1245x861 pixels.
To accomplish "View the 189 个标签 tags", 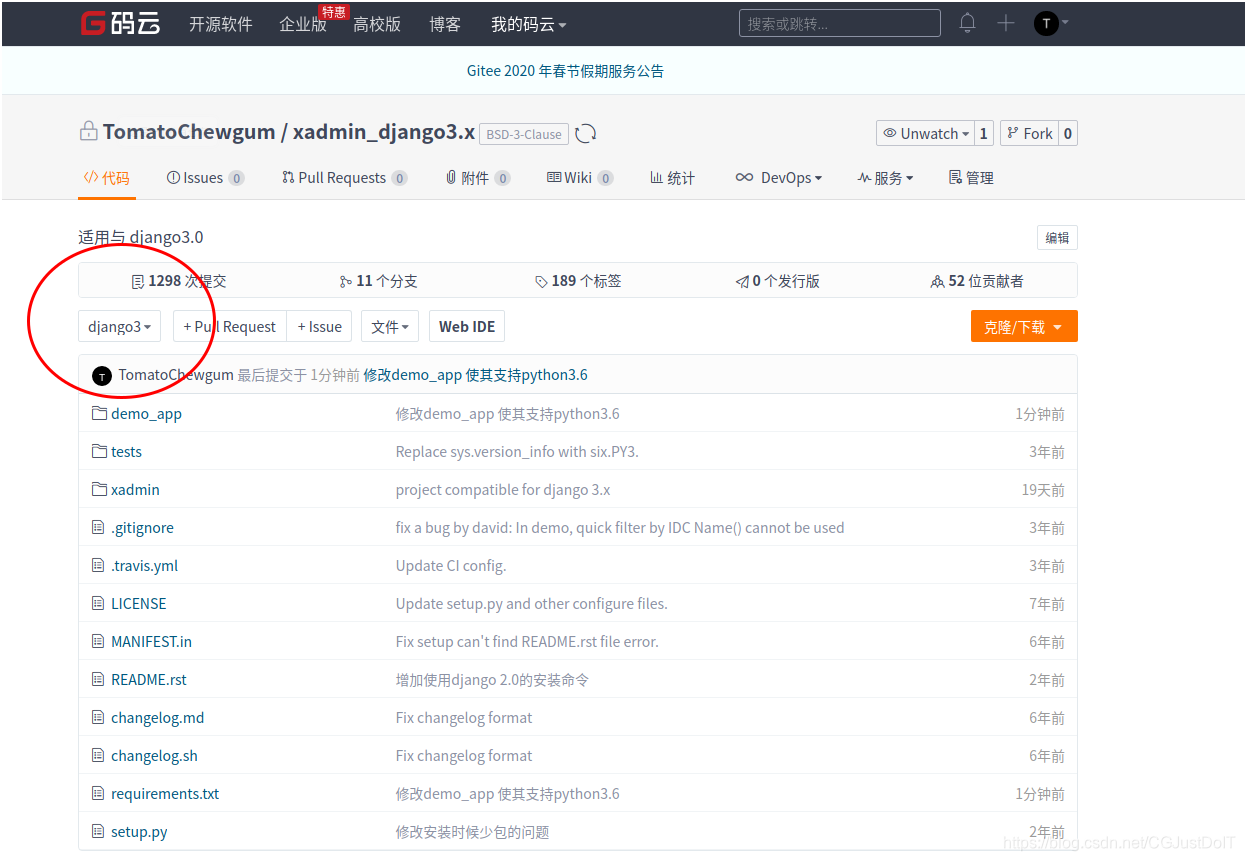I will [578, 281].
